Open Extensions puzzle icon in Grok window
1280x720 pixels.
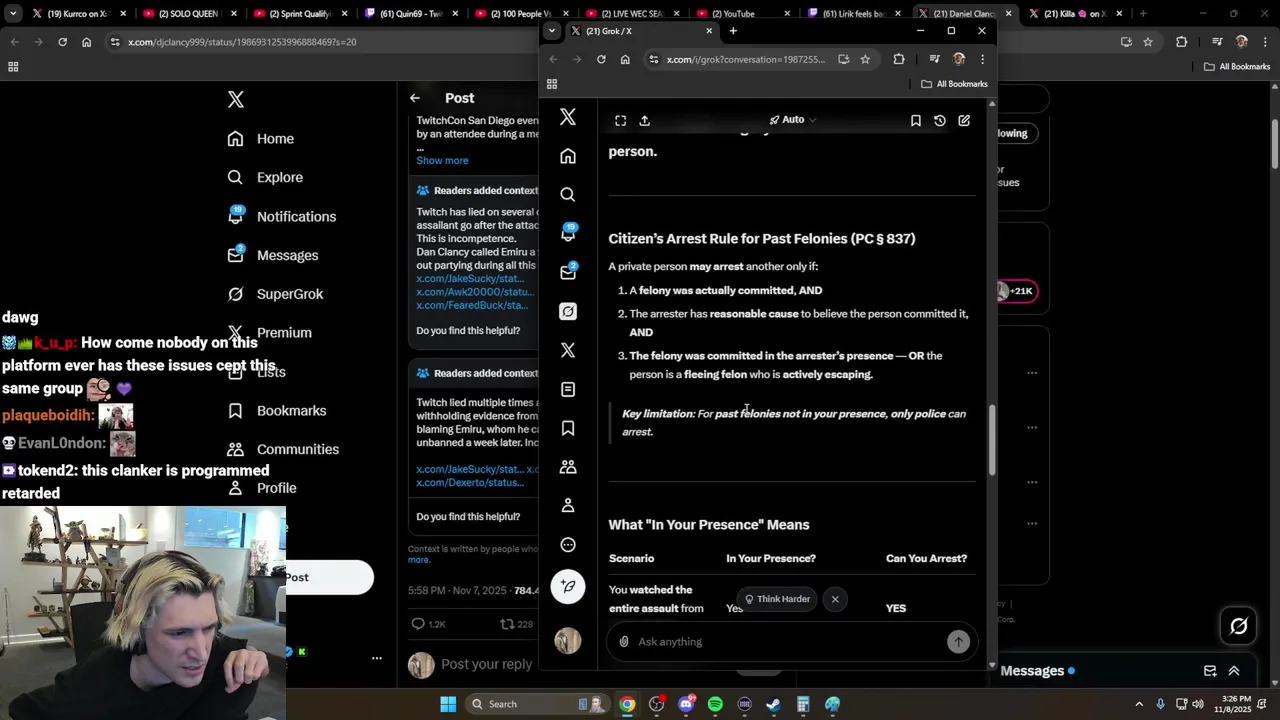[899, 59]
